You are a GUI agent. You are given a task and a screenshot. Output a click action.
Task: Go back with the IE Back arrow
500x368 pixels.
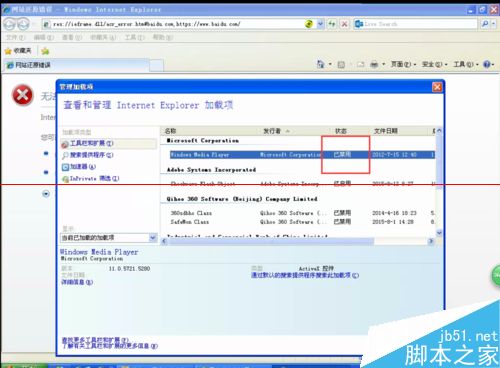click(x=10, y=24)
